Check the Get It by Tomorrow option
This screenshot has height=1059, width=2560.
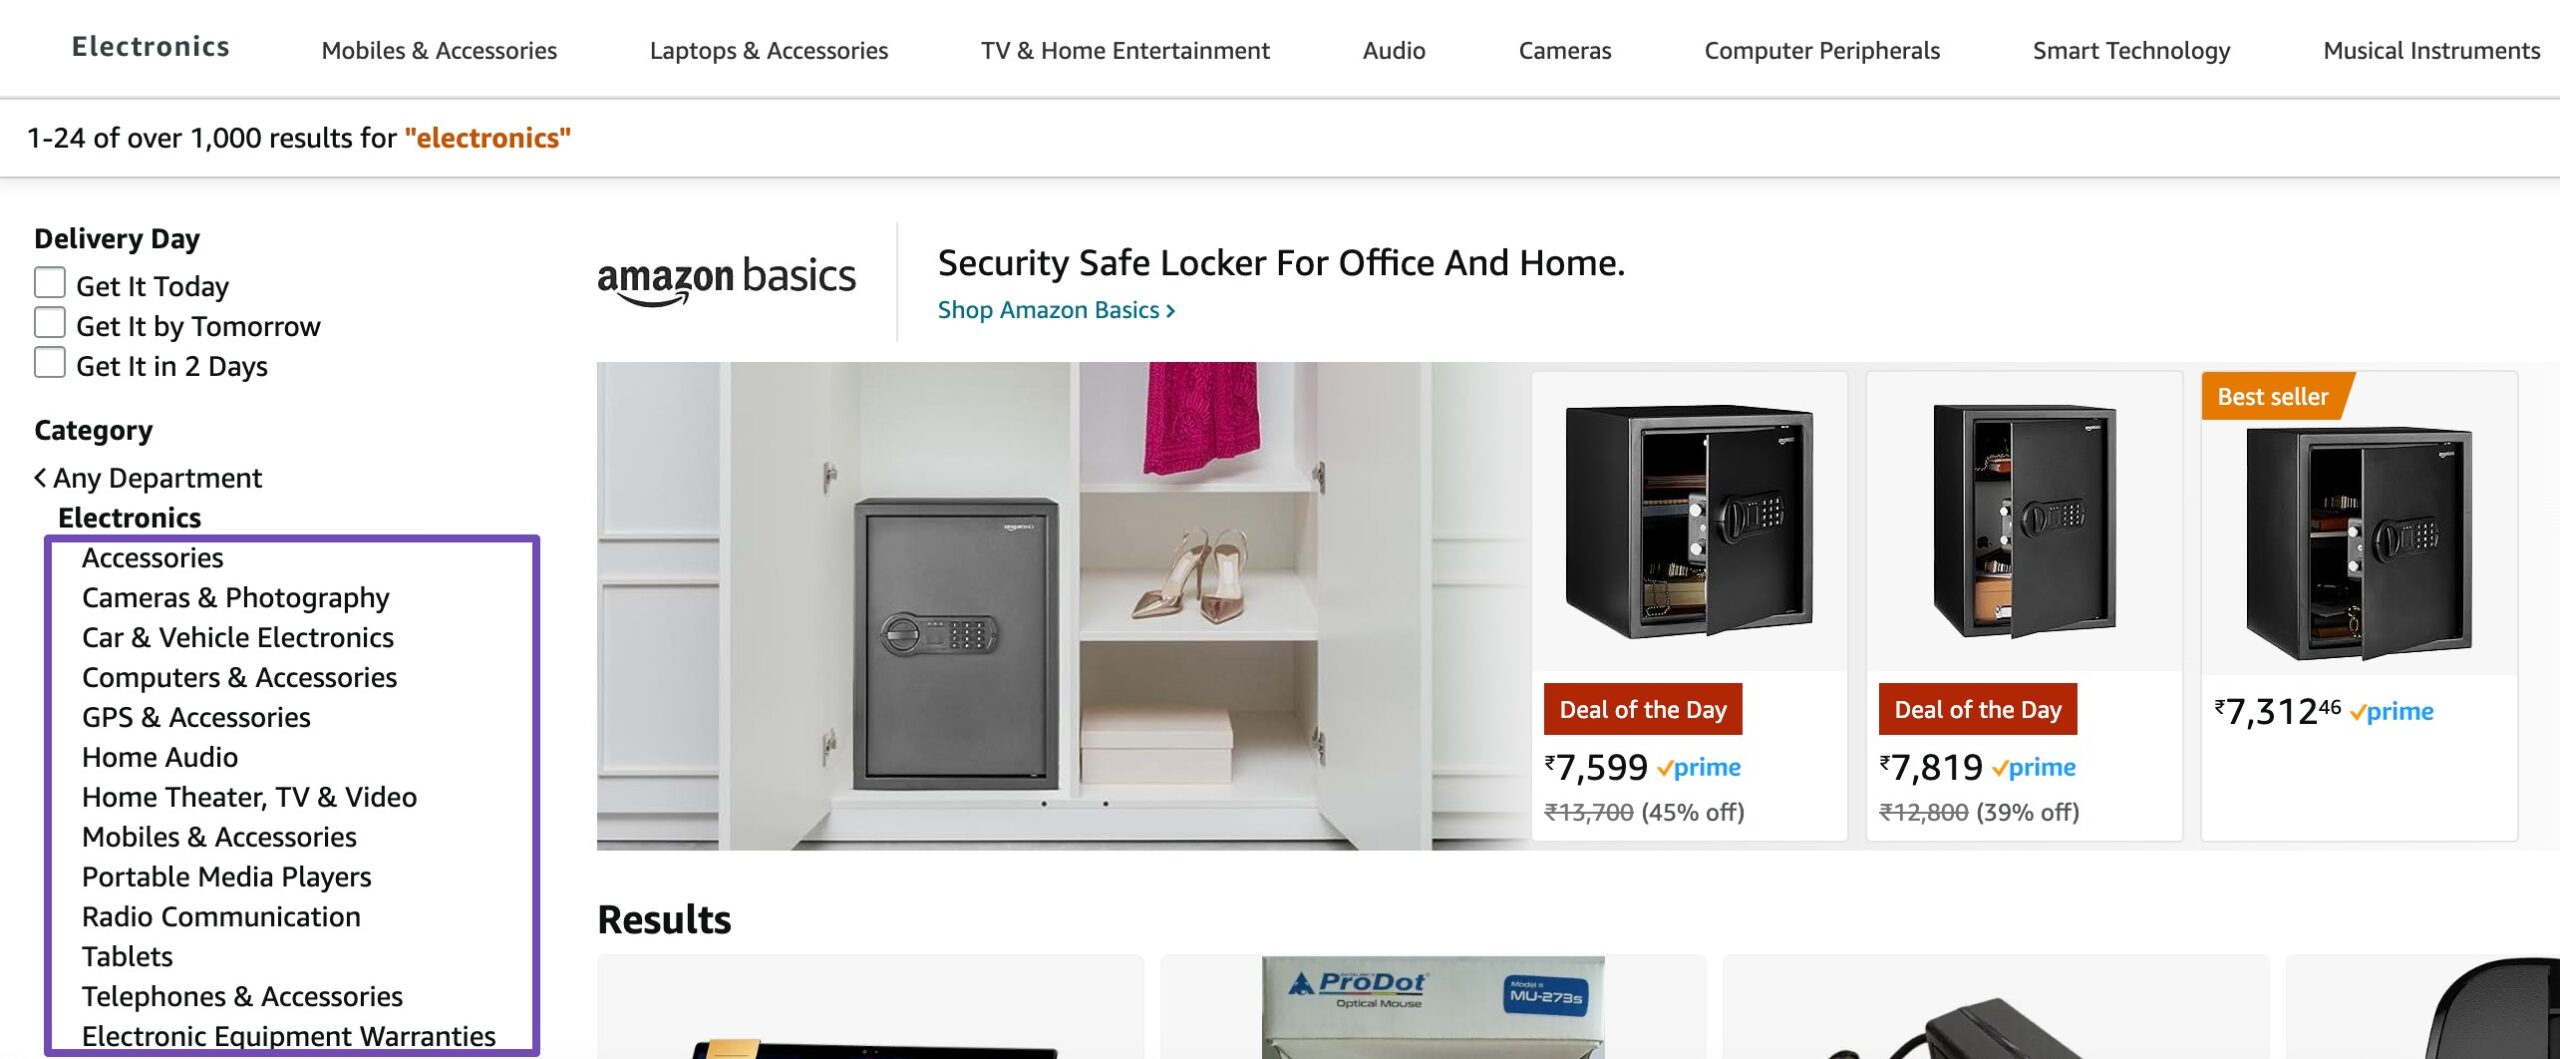(x=50, y=323)
